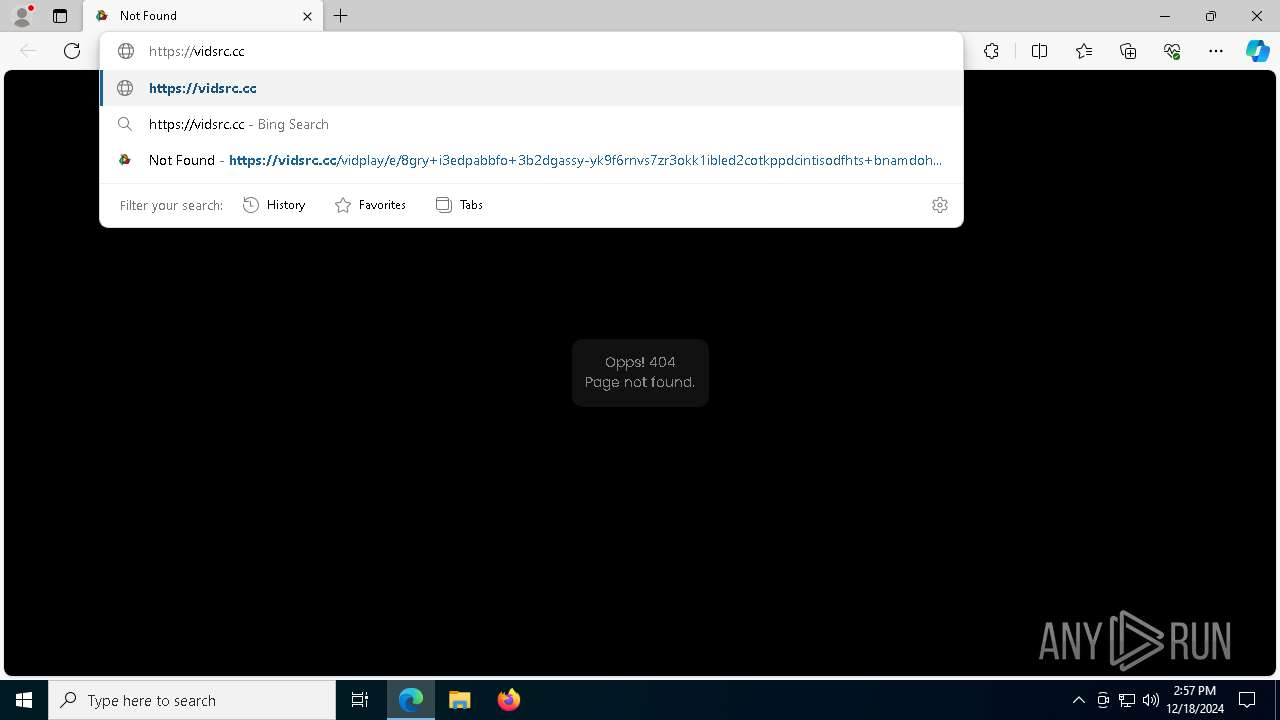Open the Windows Start menu
Image resolution: width=1280 pixels, height=720 pixels.
pos(24,700)
